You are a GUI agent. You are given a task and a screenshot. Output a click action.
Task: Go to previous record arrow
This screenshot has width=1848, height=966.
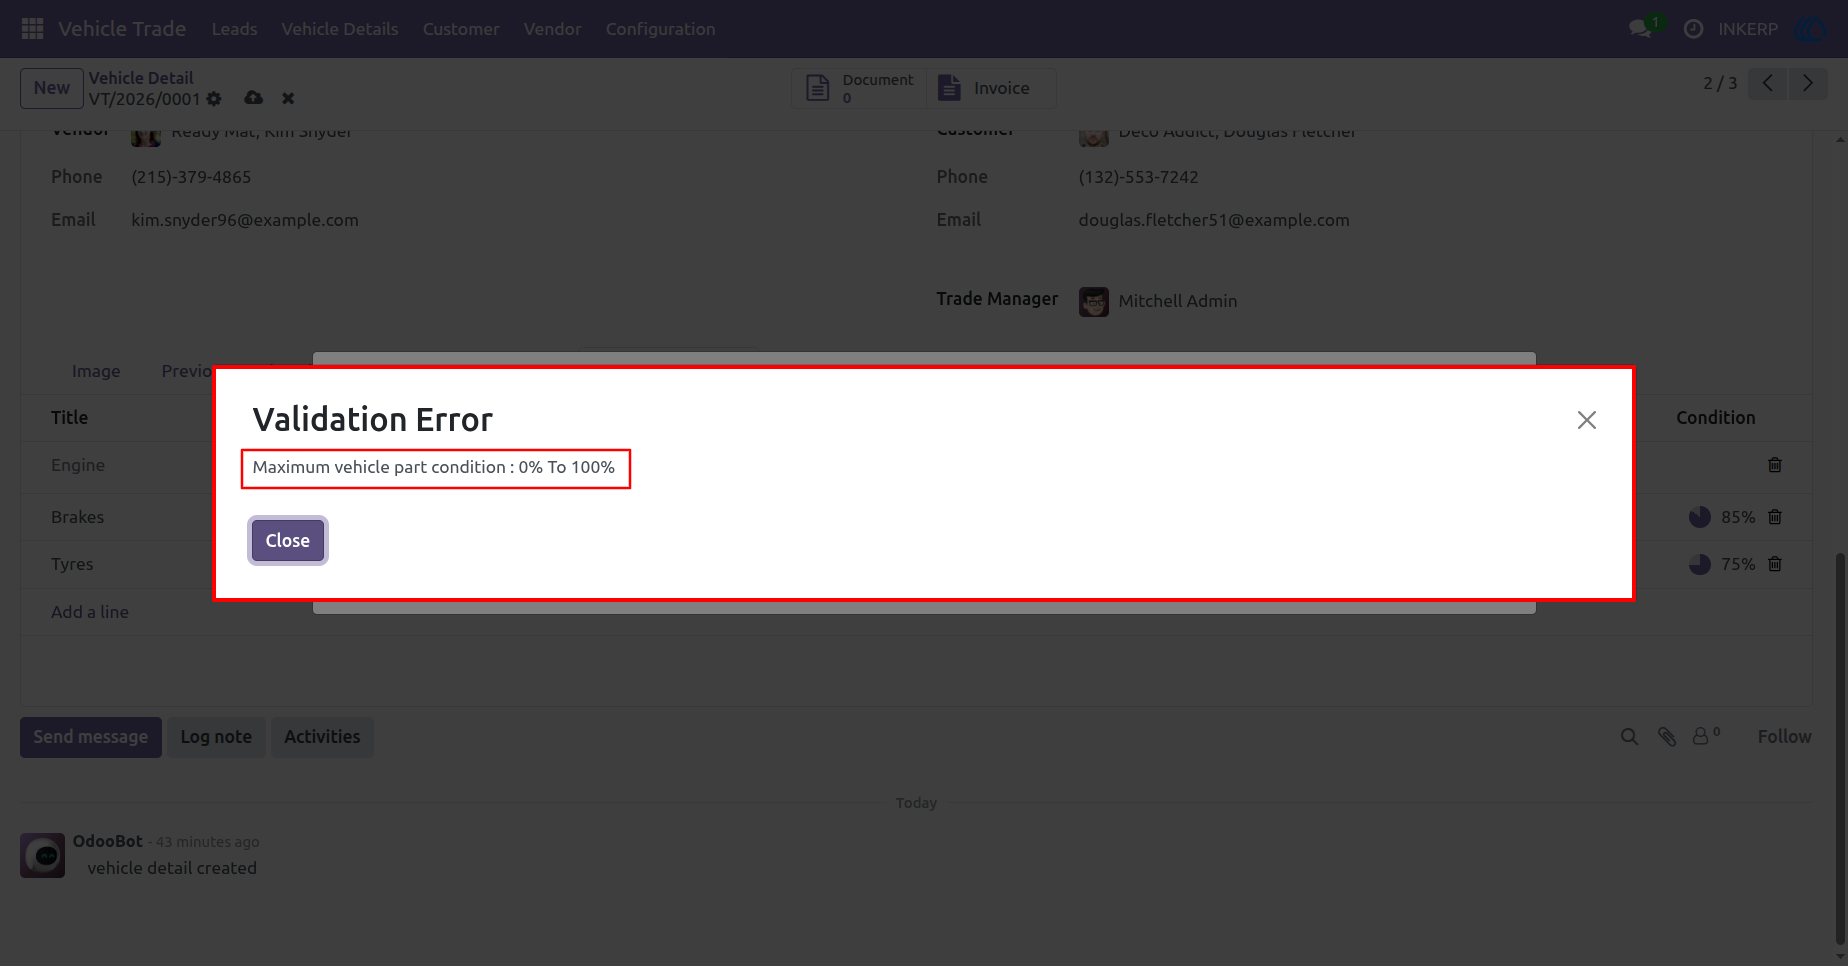[x=1768, y=83]
